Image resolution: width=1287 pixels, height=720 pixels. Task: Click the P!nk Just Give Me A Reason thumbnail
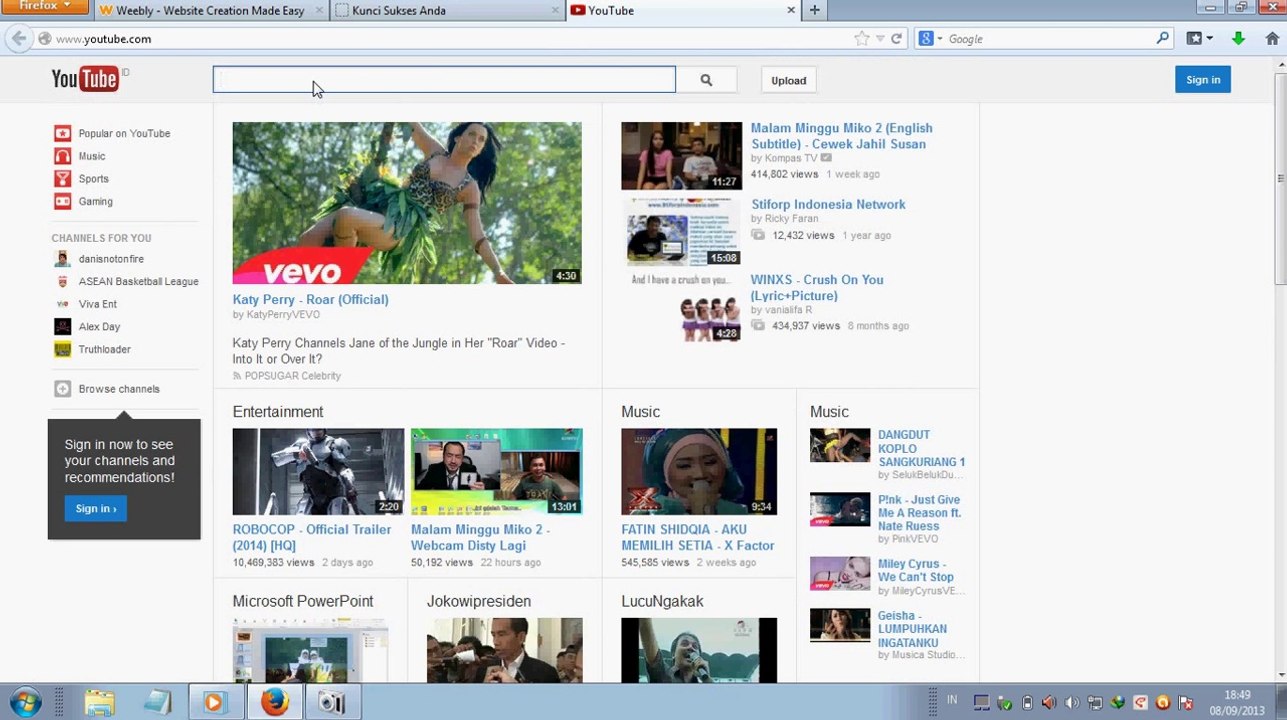point(840,510)
